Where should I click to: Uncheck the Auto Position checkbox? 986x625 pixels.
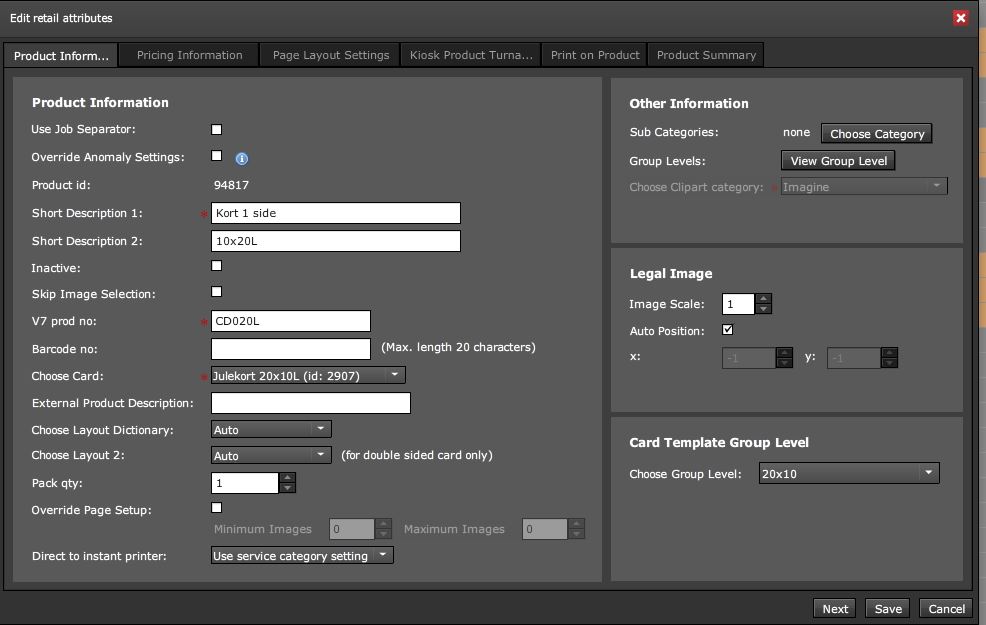click(728, 329)
